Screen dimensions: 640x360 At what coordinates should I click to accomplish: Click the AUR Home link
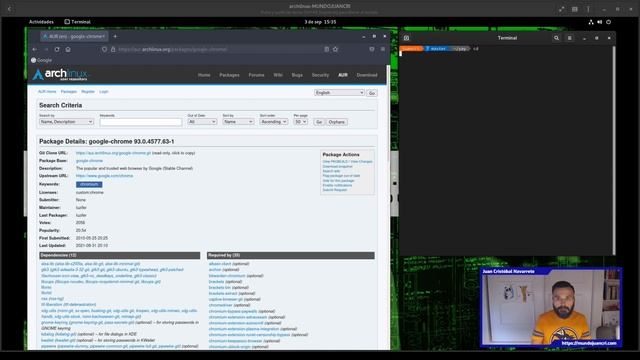(47, 92)
